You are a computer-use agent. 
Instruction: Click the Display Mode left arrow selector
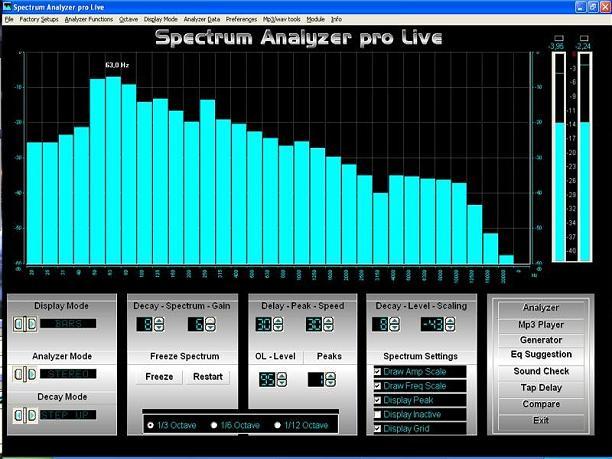pos(18,324)
